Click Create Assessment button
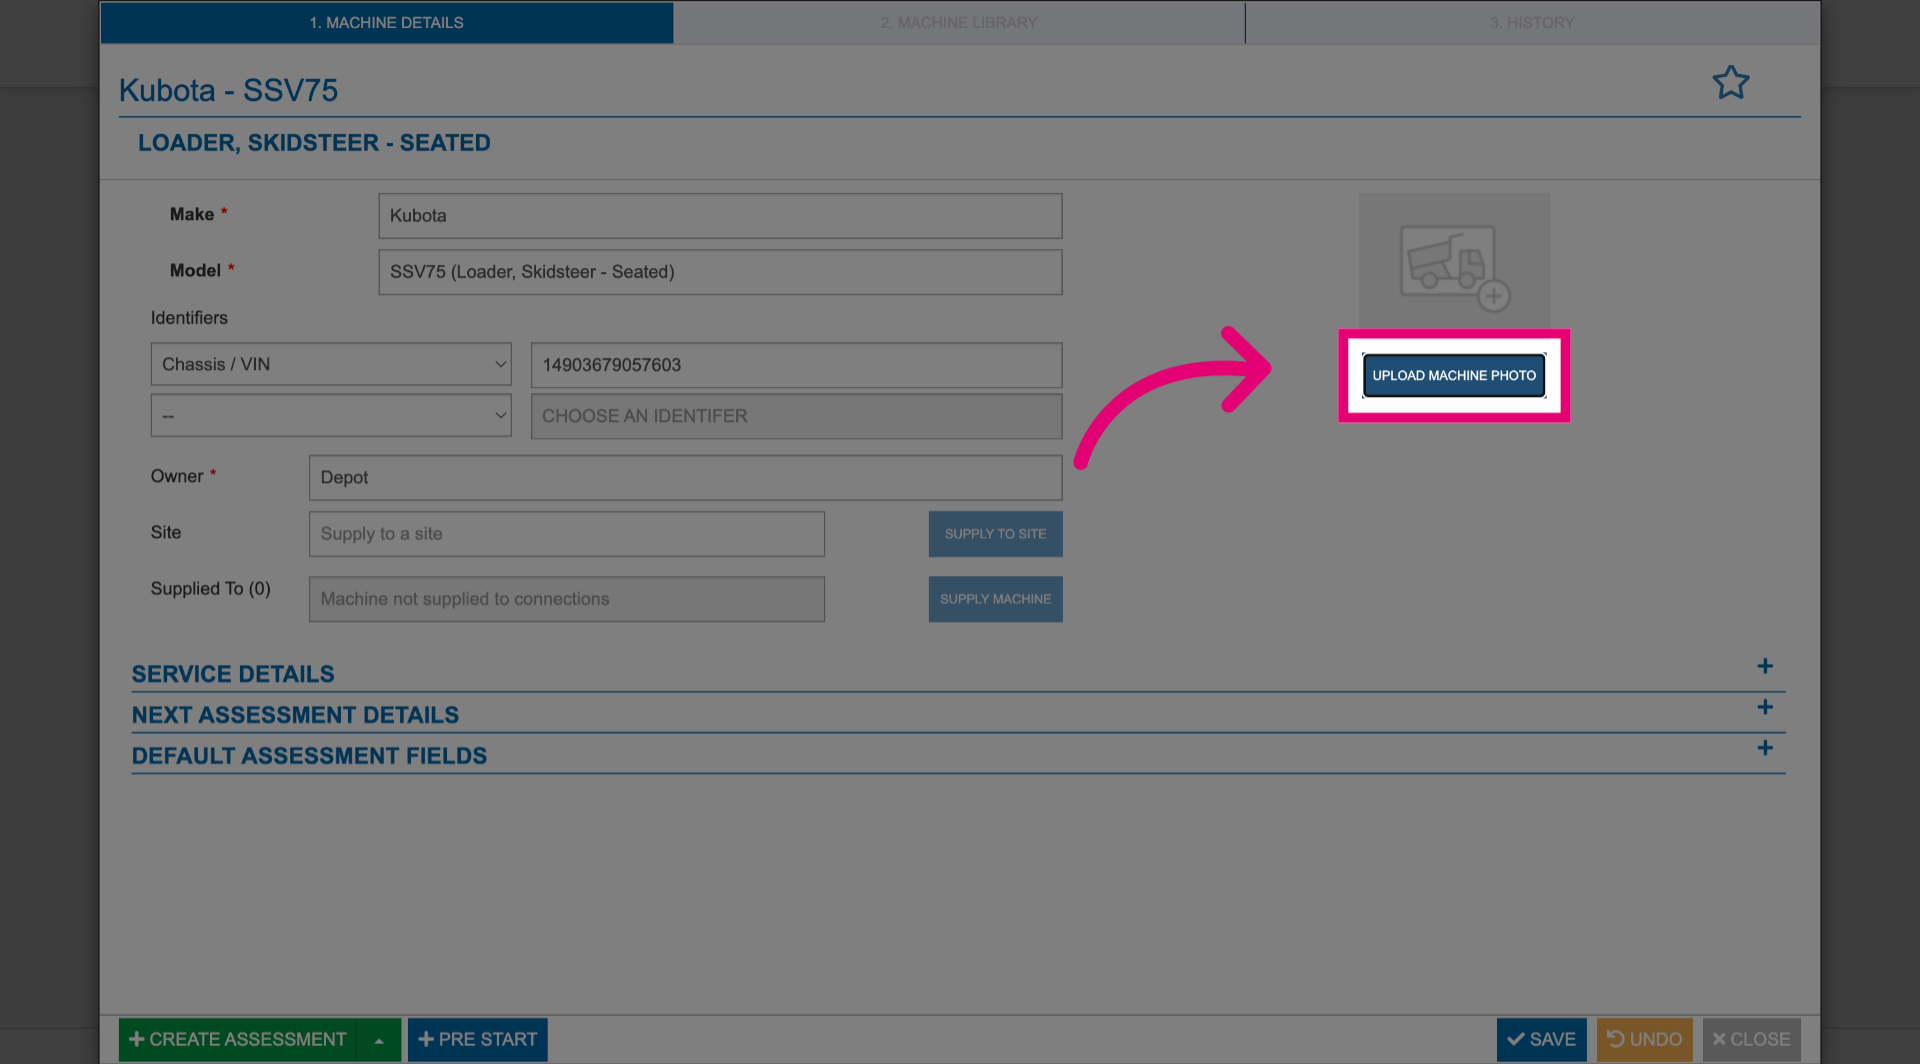Viewport: 1920px width, 1064px height. (x=239, y=1040)
